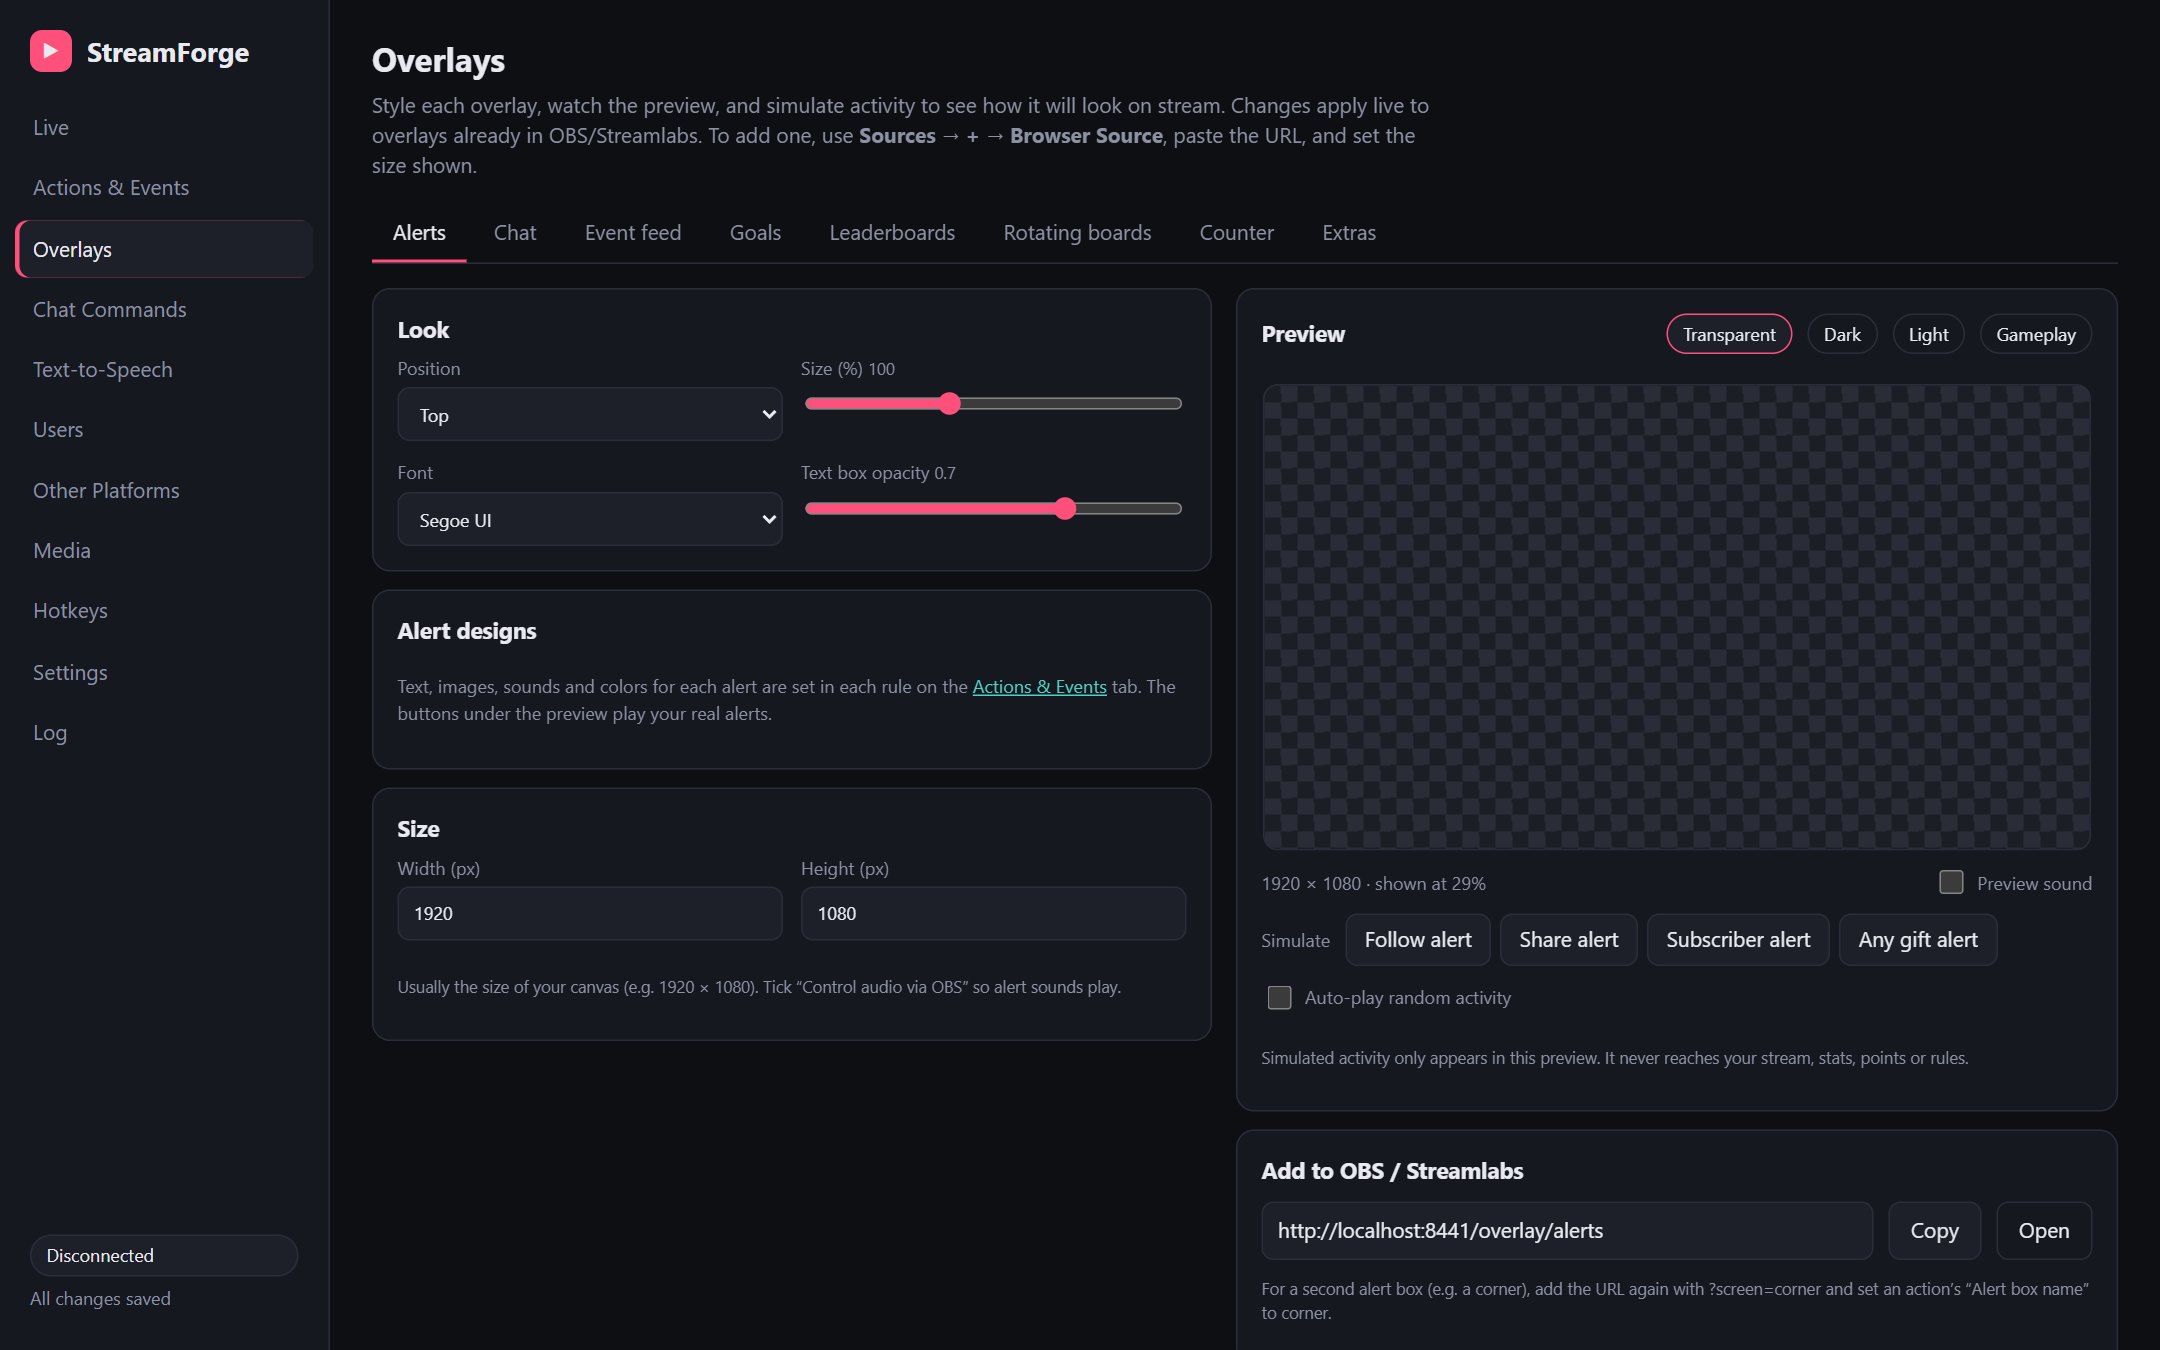Simulate Any gift alert

click(x=1918, y=939)
